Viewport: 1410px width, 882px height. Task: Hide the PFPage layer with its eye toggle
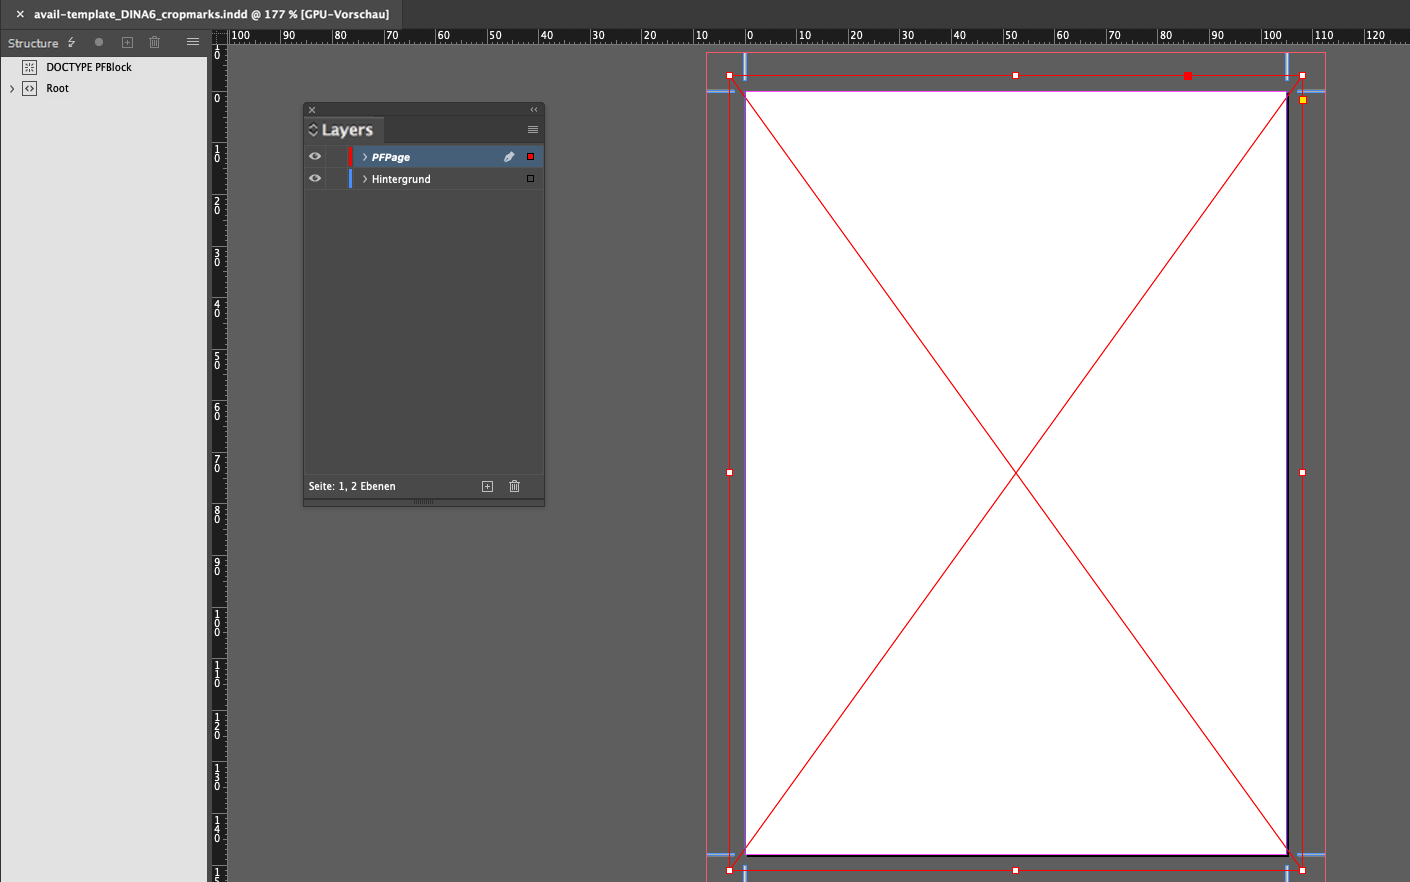pyautogui.click(x=315, y=156)
